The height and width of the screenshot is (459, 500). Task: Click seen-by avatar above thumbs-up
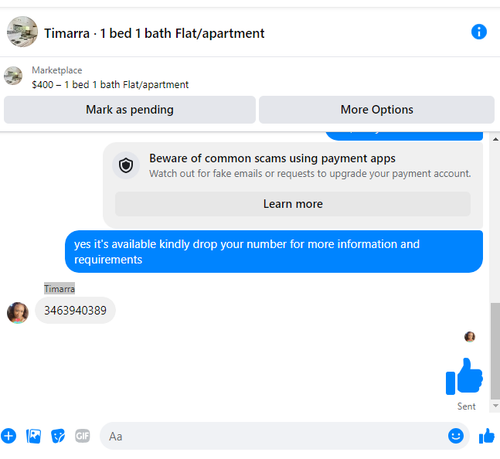pyautogui.click(x=470, y=337)
